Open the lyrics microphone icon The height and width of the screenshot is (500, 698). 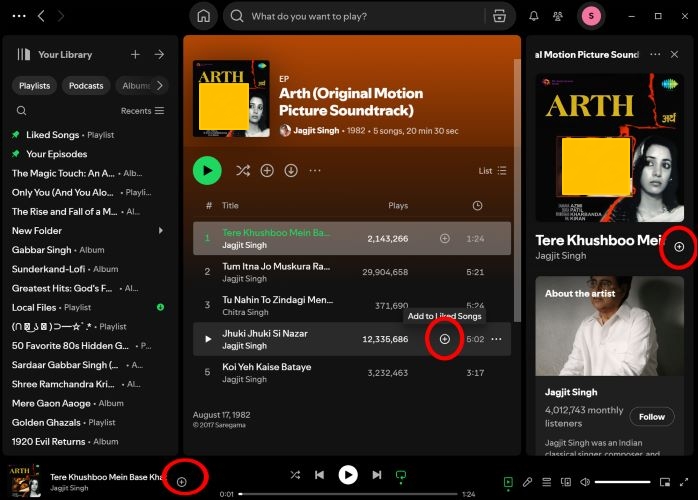pos(527,482)
